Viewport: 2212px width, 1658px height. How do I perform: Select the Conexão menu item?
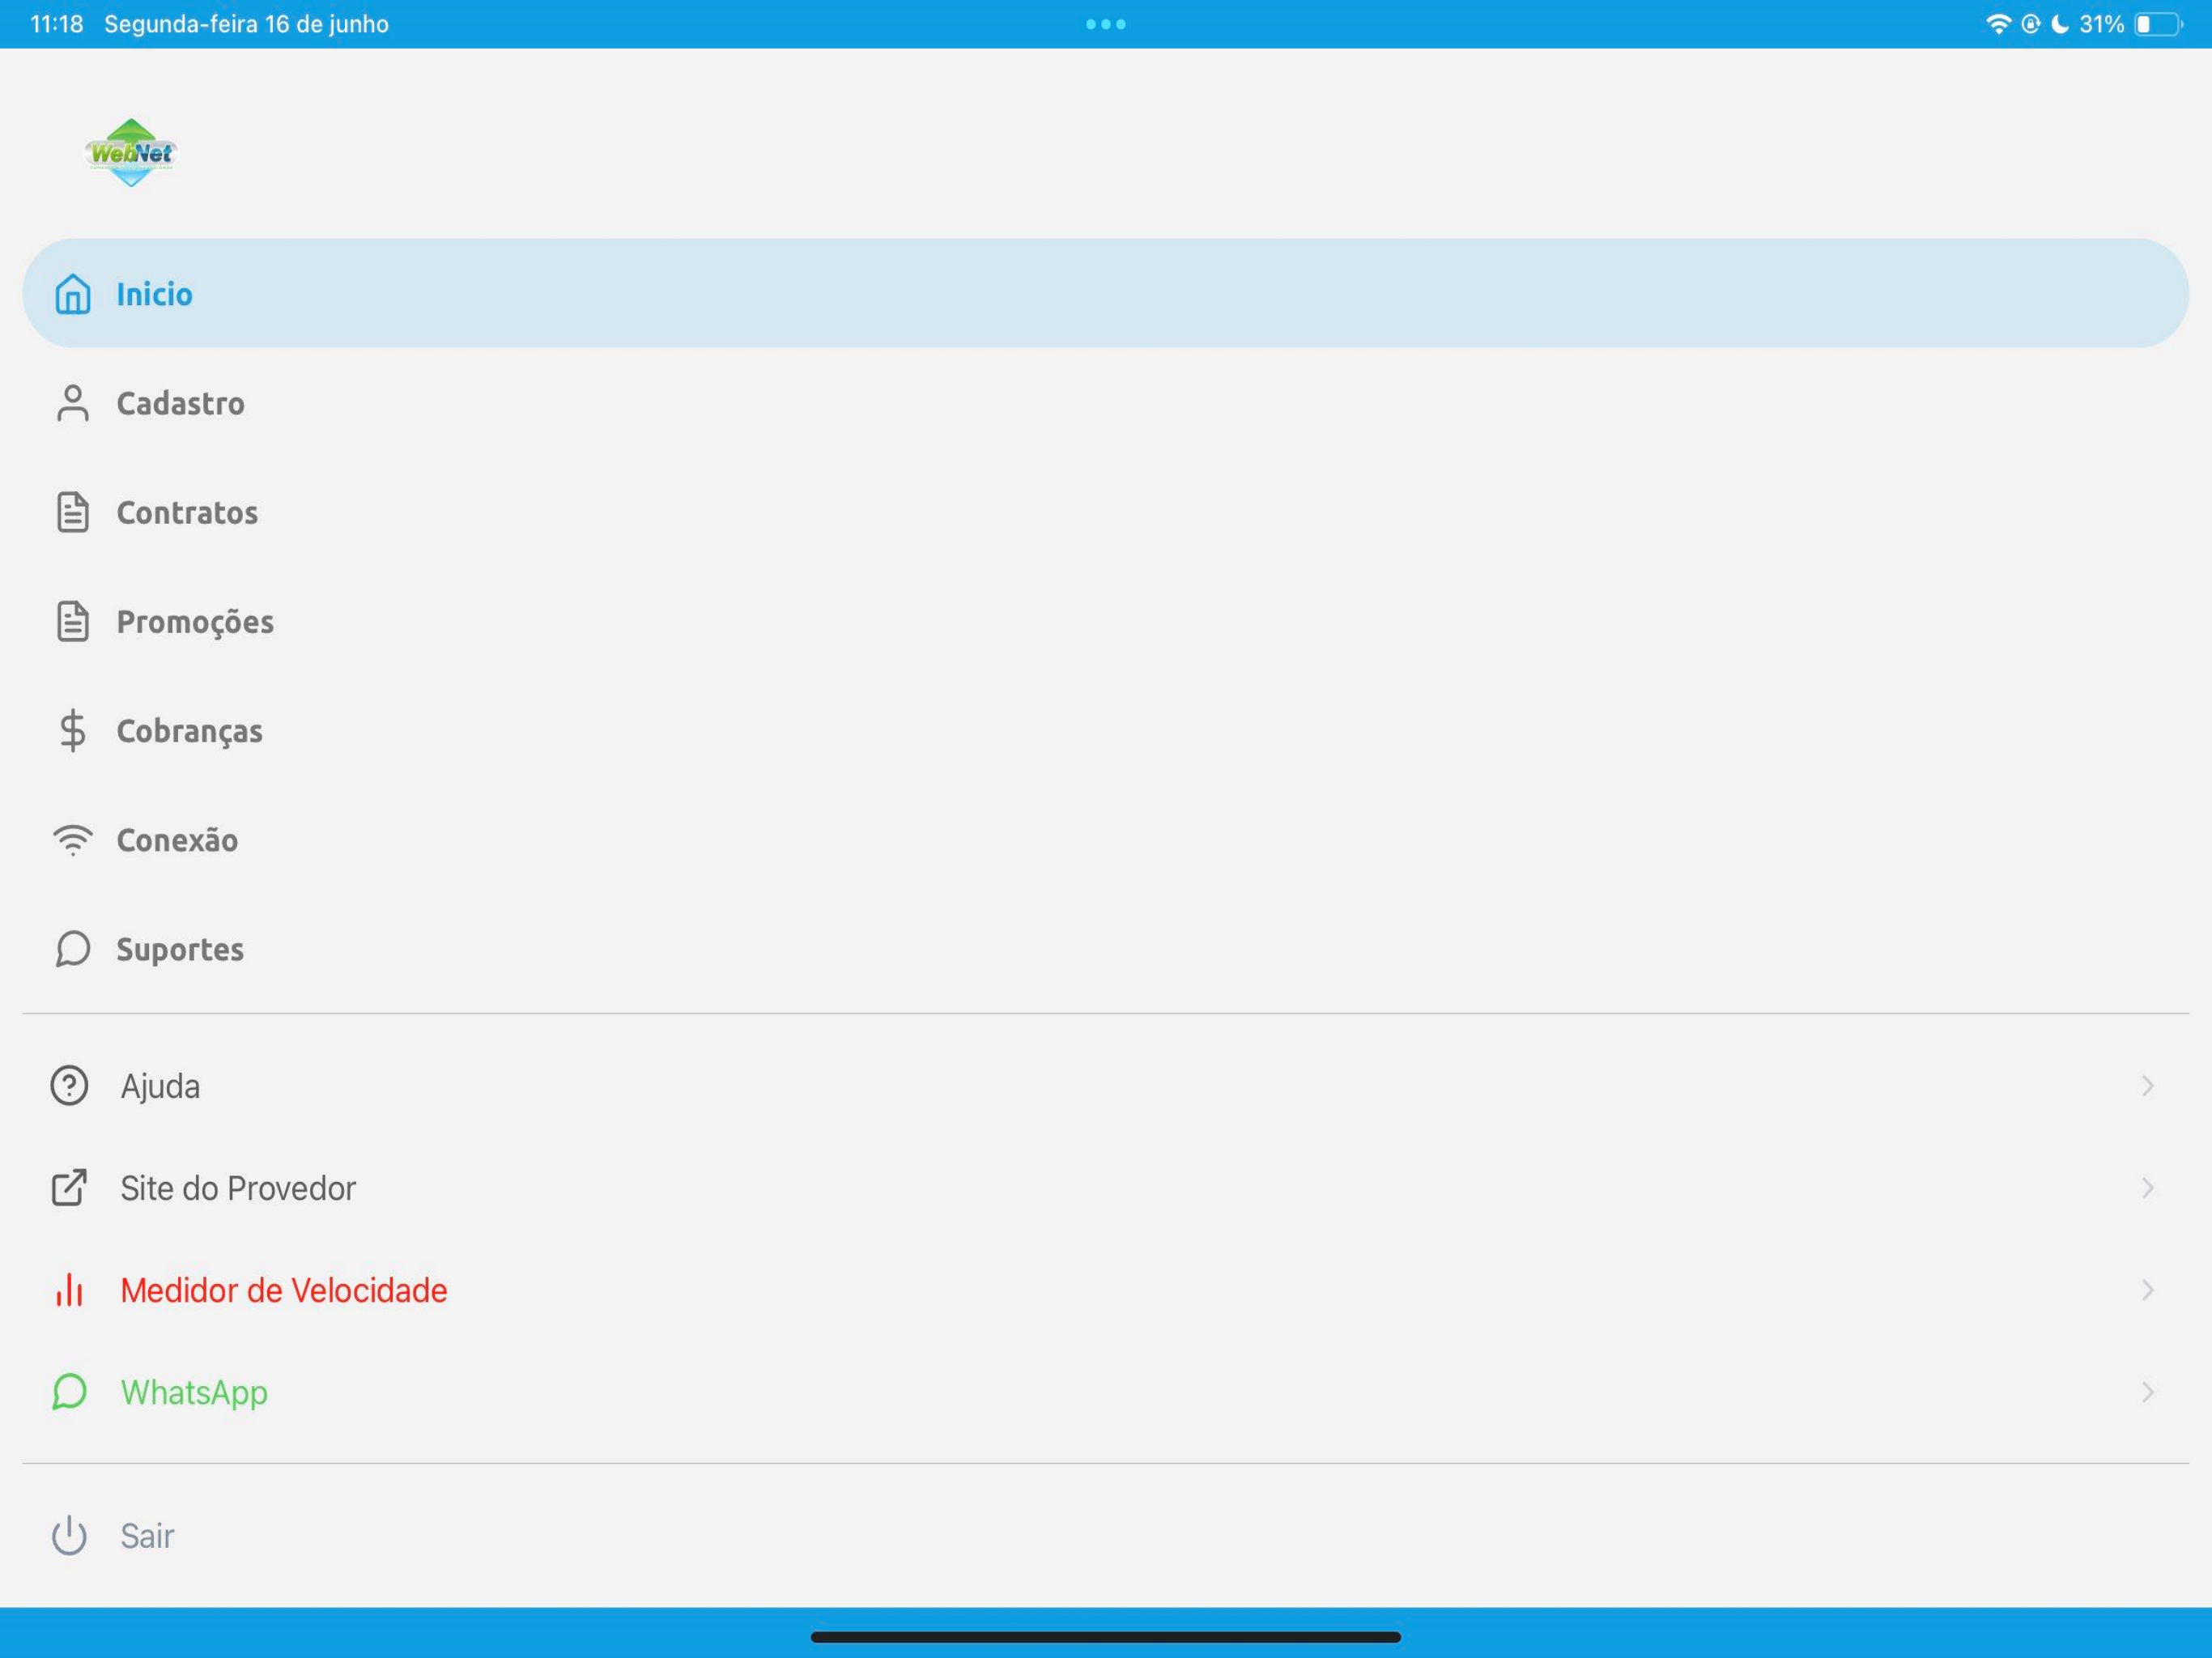[1105, 840]
